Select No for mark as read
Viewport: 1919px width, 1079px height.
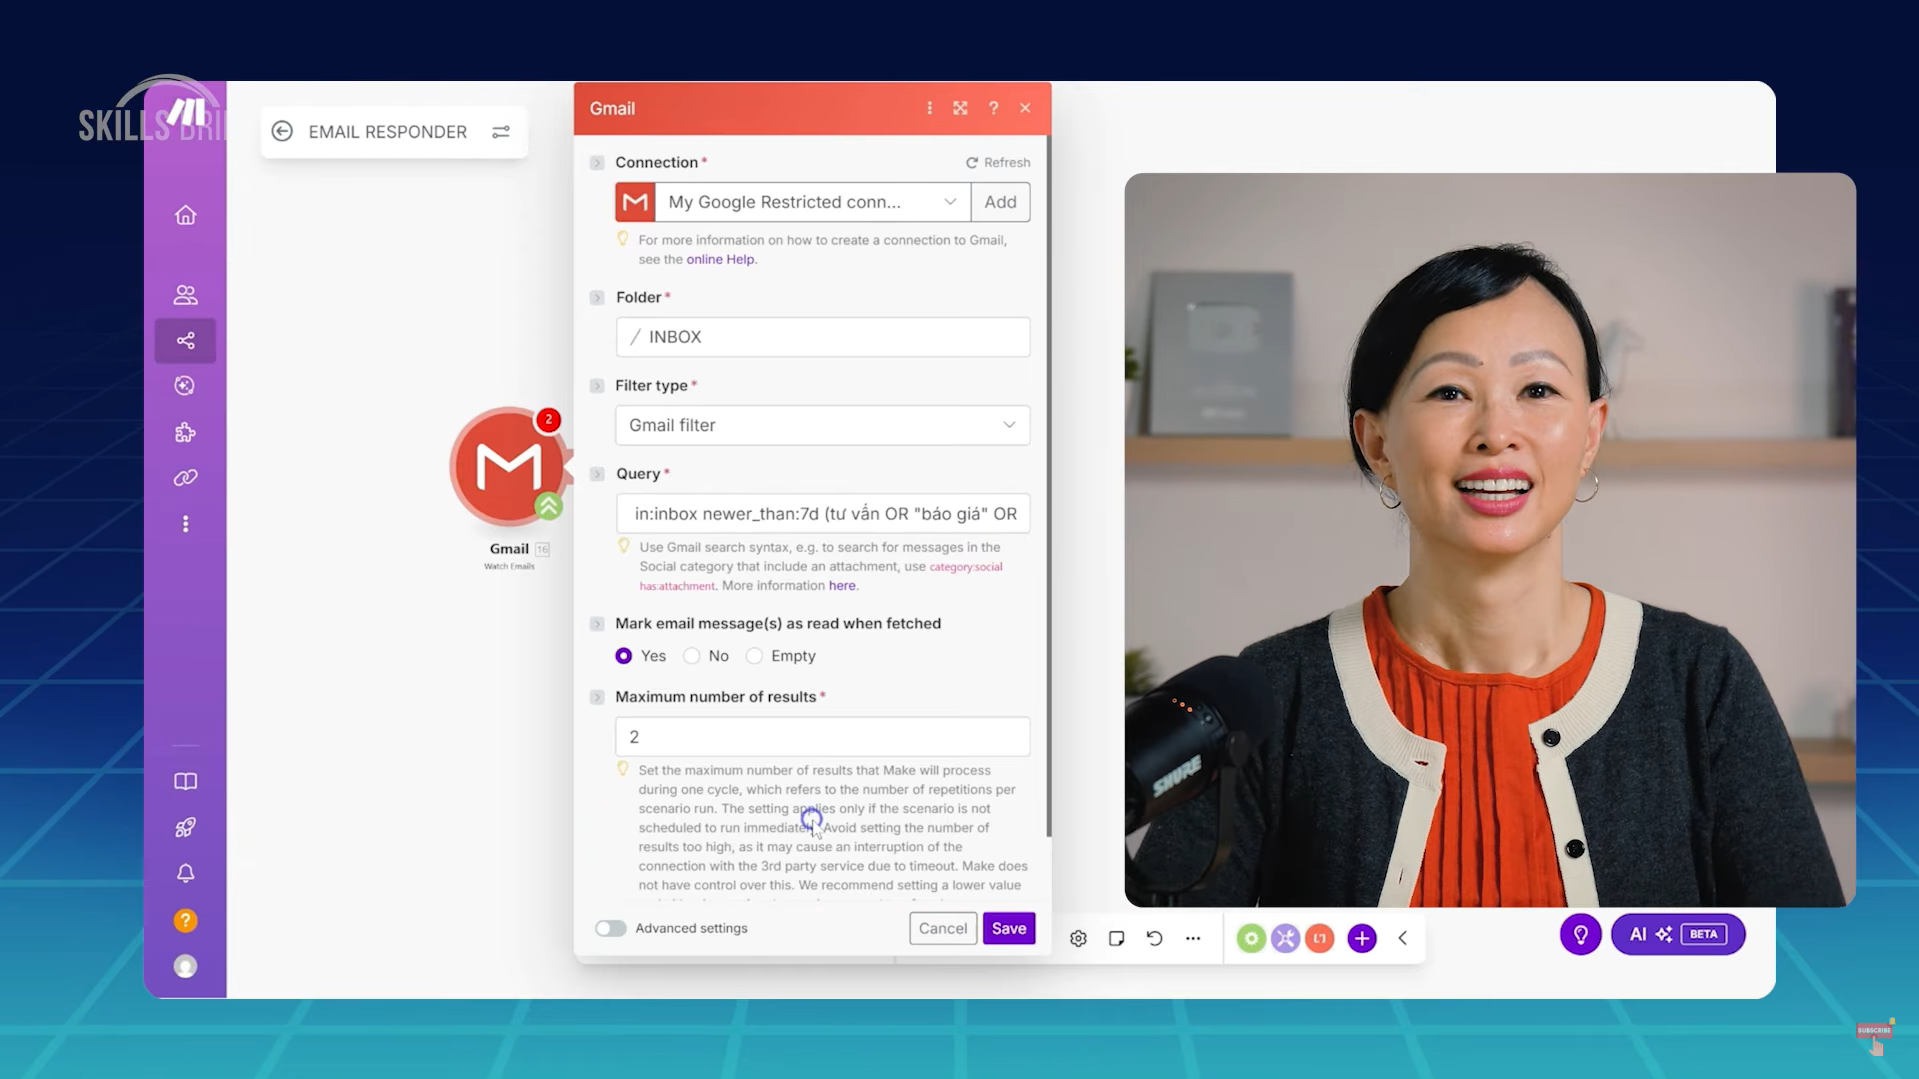[x=692, y=656]
